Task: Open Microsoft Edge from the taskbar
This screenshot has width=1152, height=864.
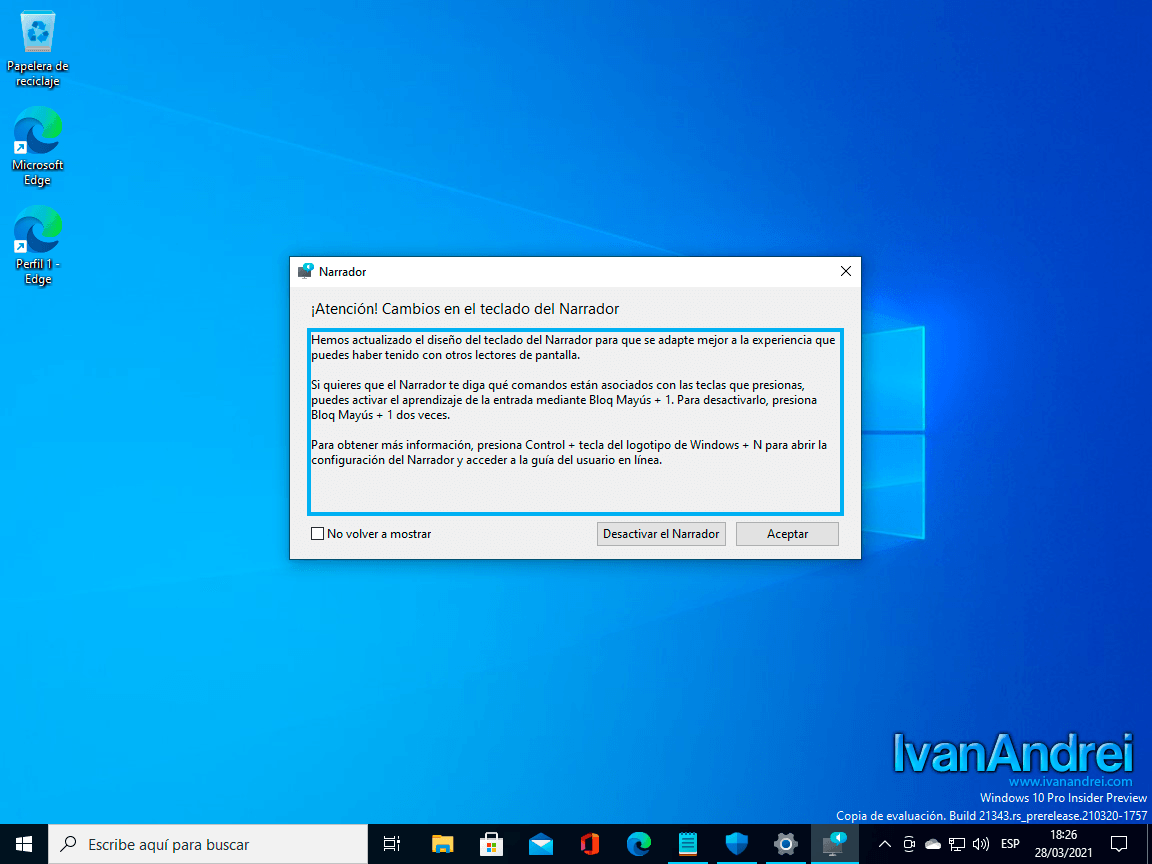Action: pos(639,844)
